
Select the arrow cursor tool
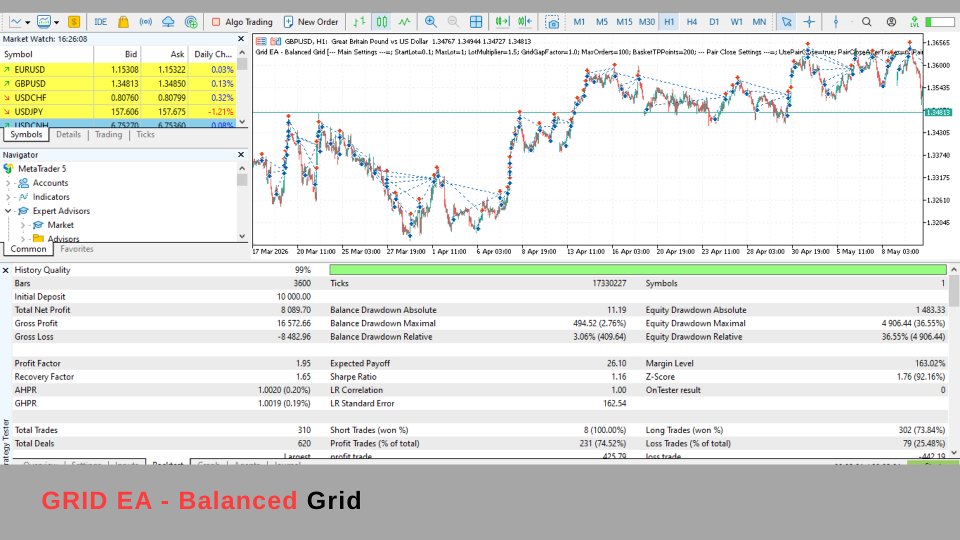pos(787,22)
